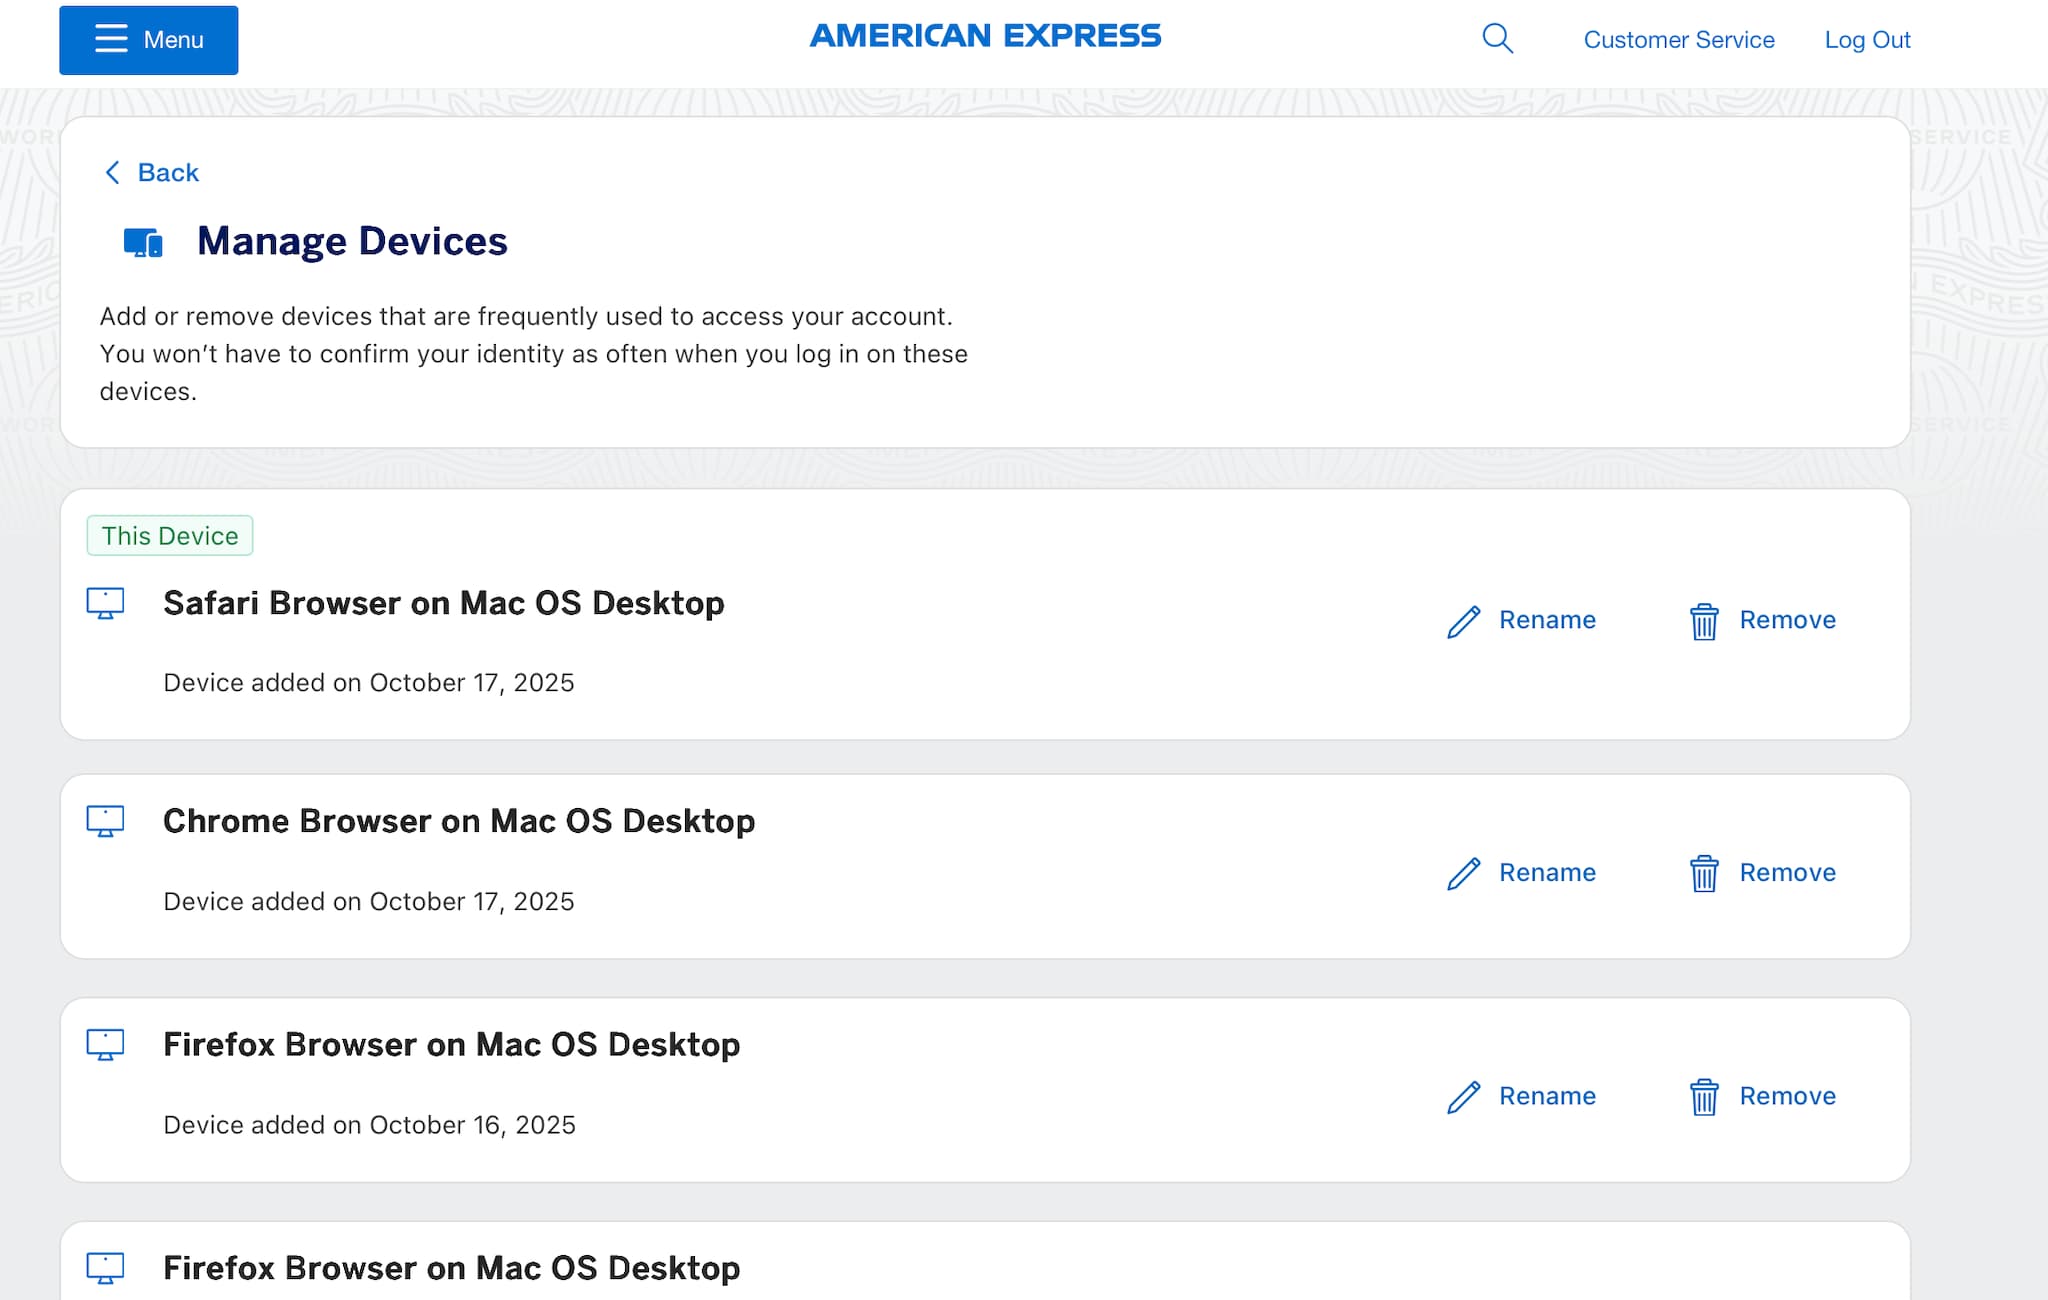This screenshot has height=1300, width=2048.
Task: Click the monitor icon beside Firefox Browser entry
Action: 104,1044
